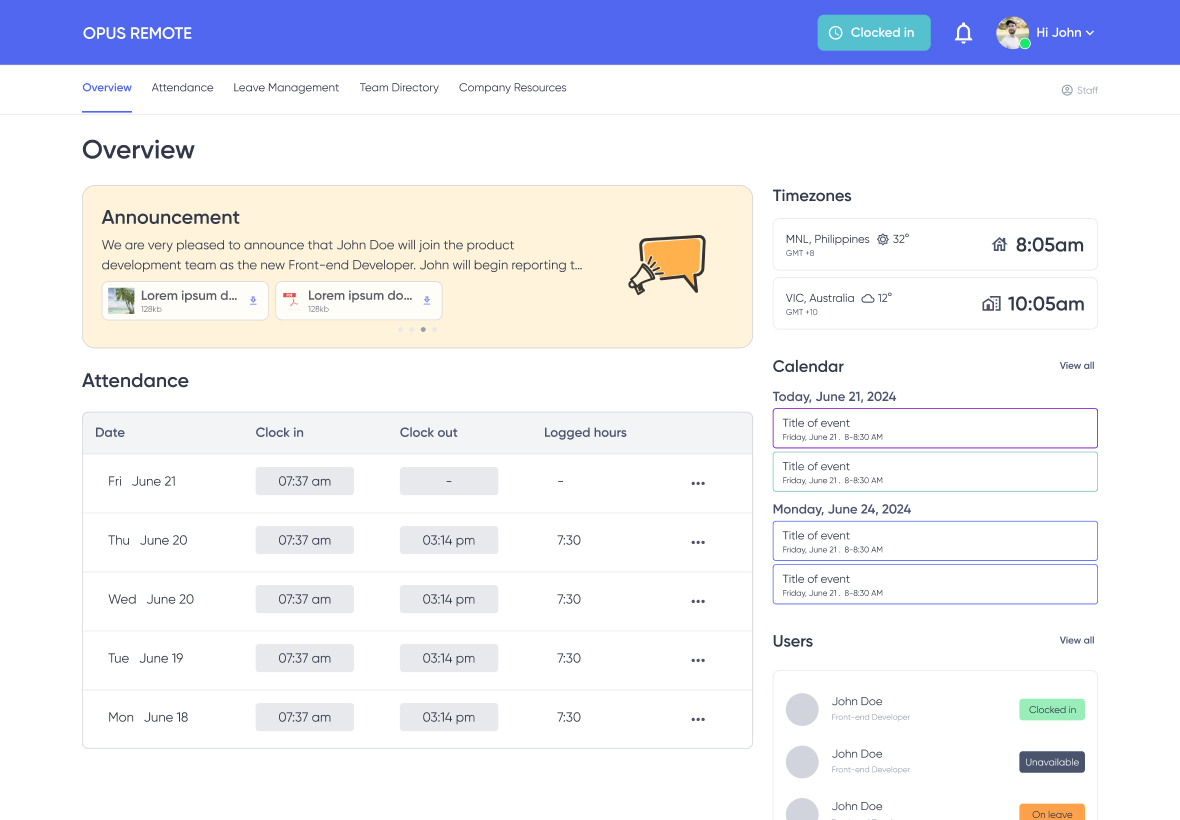This screenshot has height=820, width=1180.
Task: Click the notification bell icon
Action: click(x=963, y=33)
